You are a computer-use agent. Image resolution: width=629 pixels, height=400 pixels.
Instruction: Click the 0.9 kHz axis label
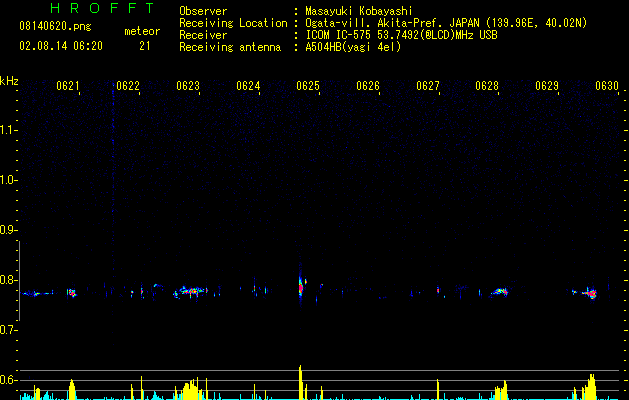pos(8,230)
